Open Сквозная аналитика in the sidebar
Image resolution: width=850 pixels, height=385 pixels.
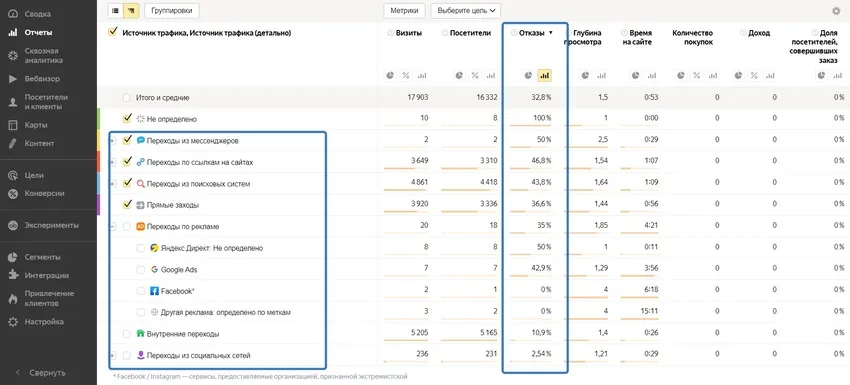36,56
